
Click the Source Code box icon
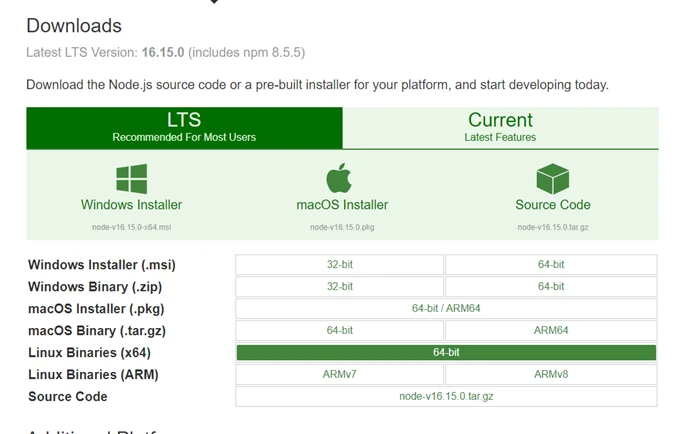[552, 178]
